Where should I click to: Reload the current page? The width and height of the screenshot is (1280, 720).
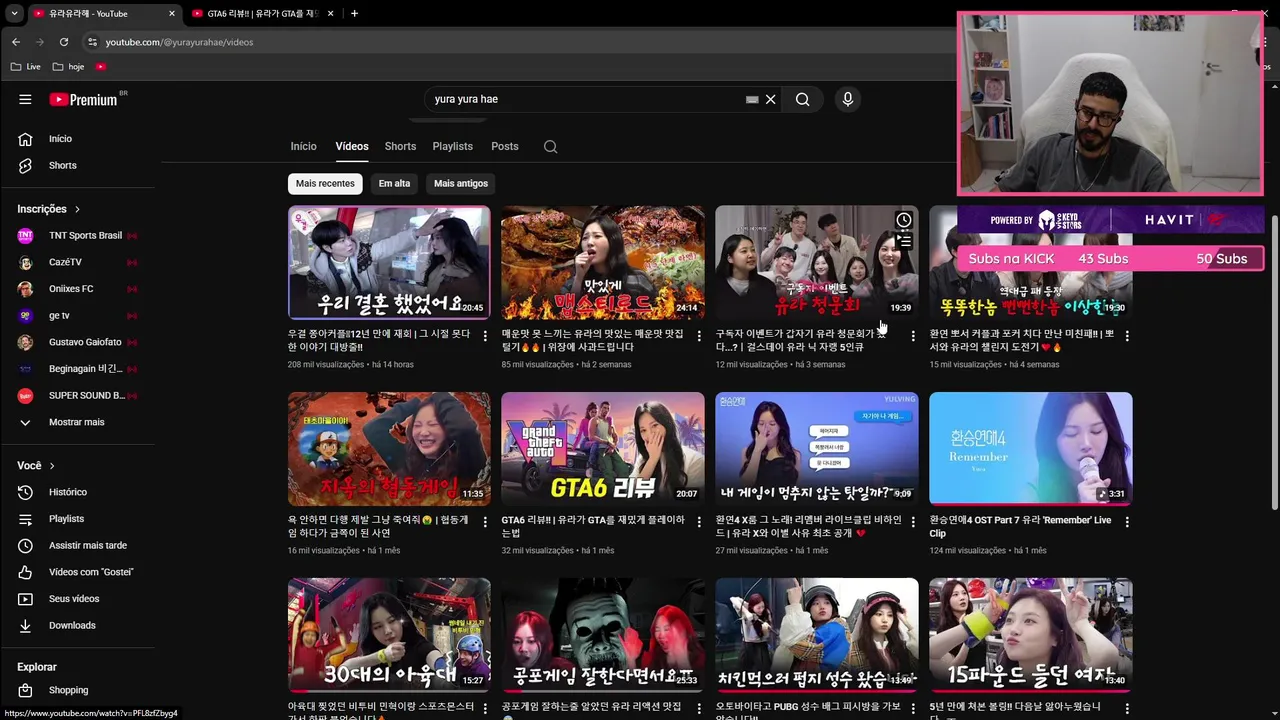pyautogui.click(x=64, y=42)
